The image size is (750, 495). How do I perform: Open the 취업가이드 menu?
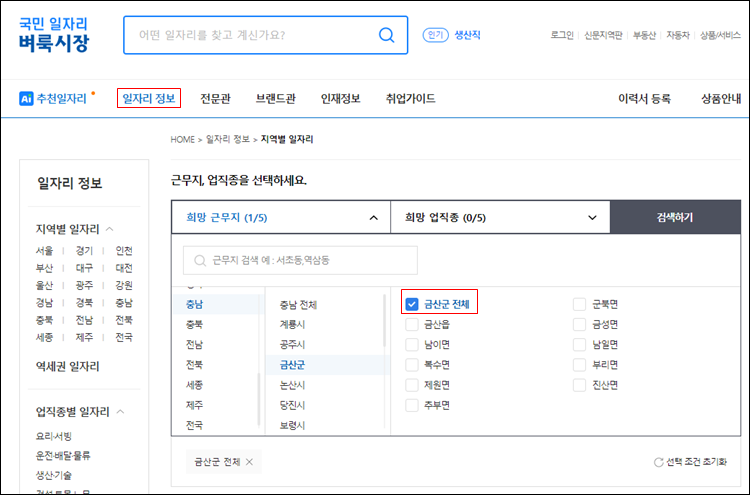(x=410, y=99)
